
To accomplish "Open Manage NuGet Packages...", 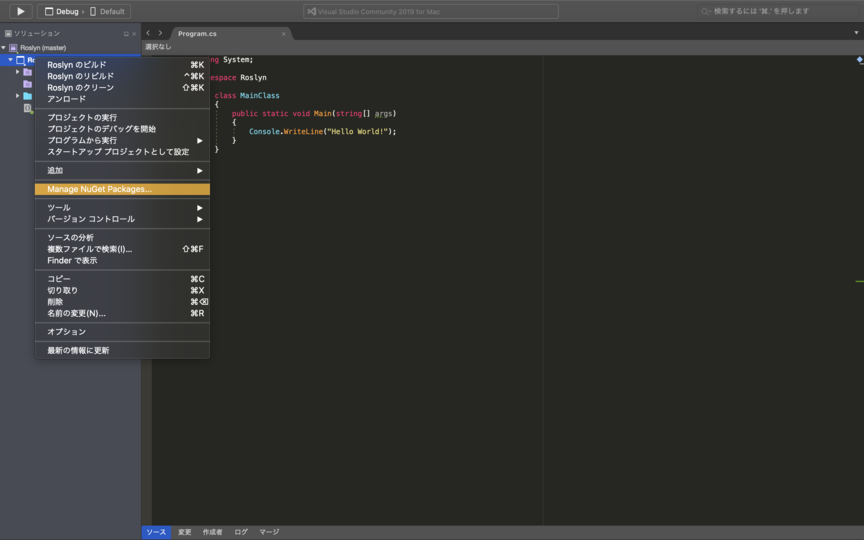I will click(x=122, y=189).
